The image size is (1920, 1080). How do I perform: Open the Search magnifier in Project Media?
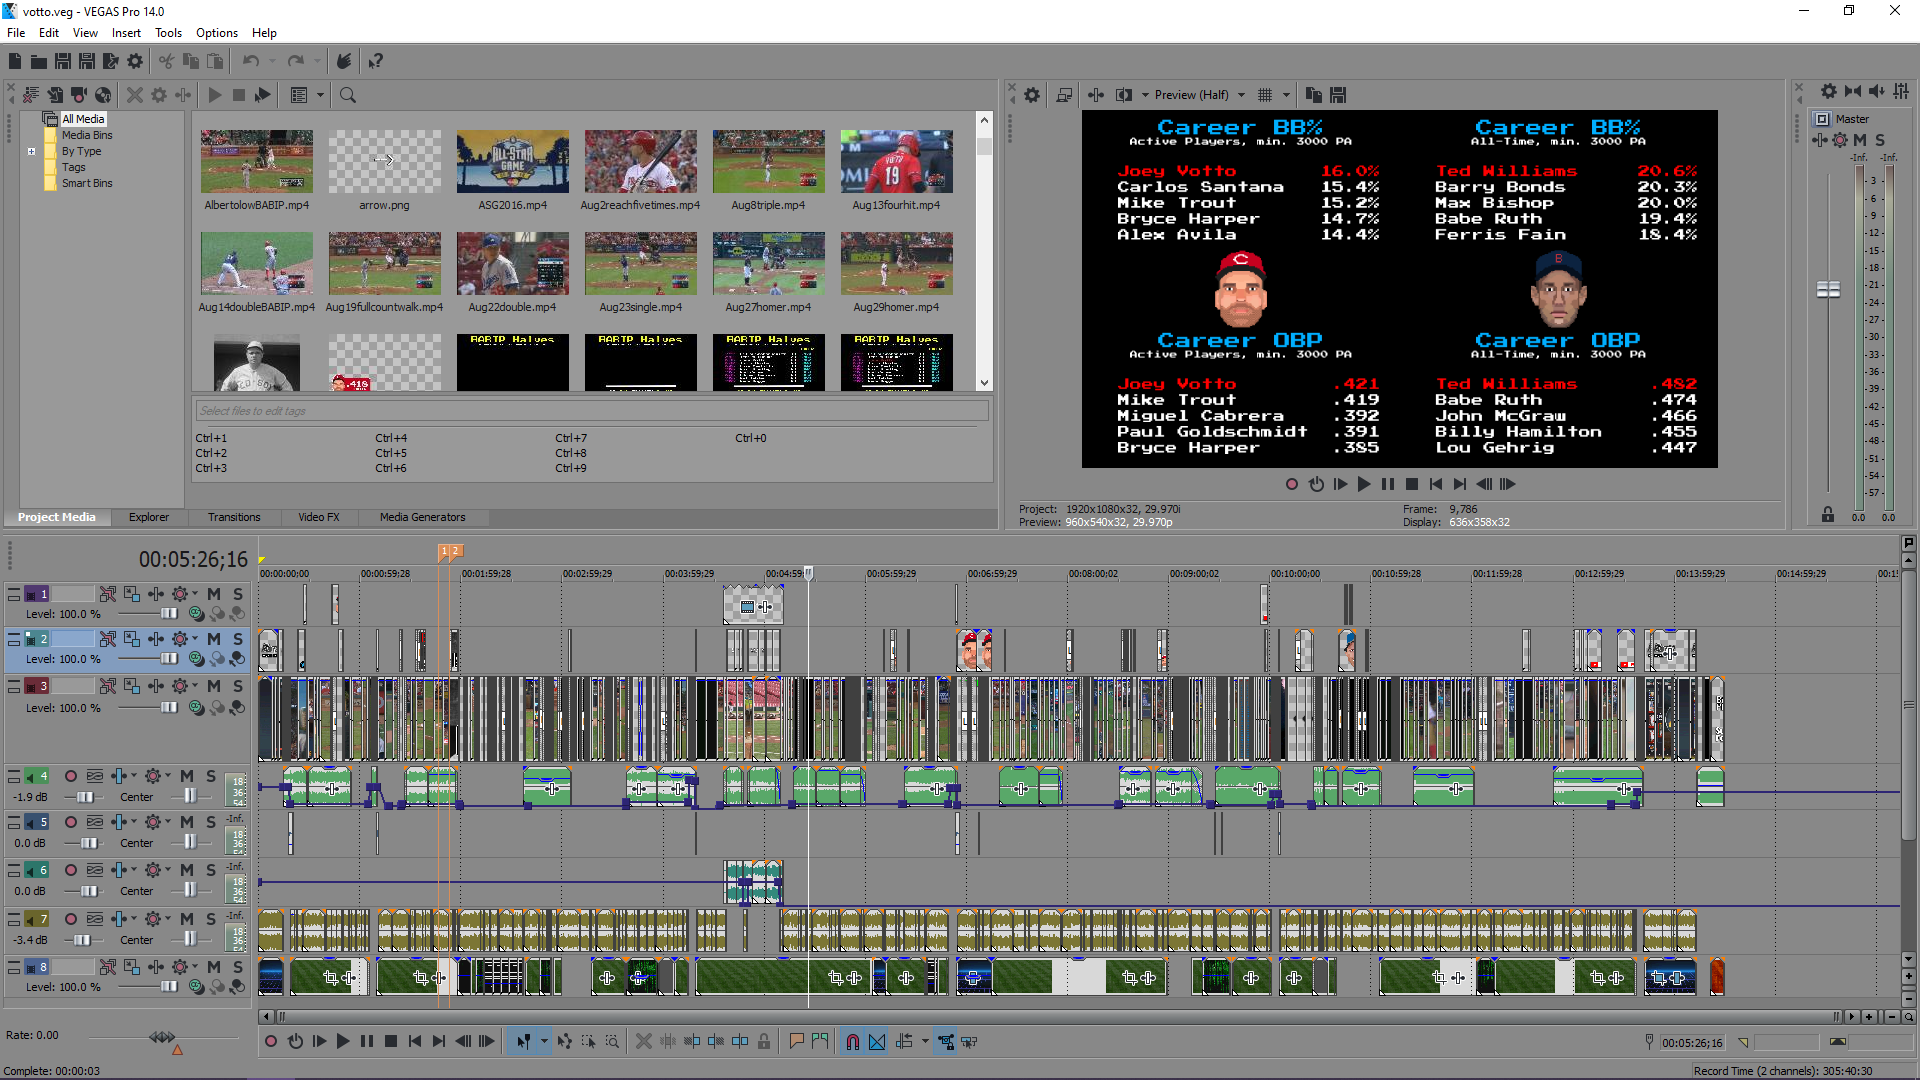click(348, 95)
